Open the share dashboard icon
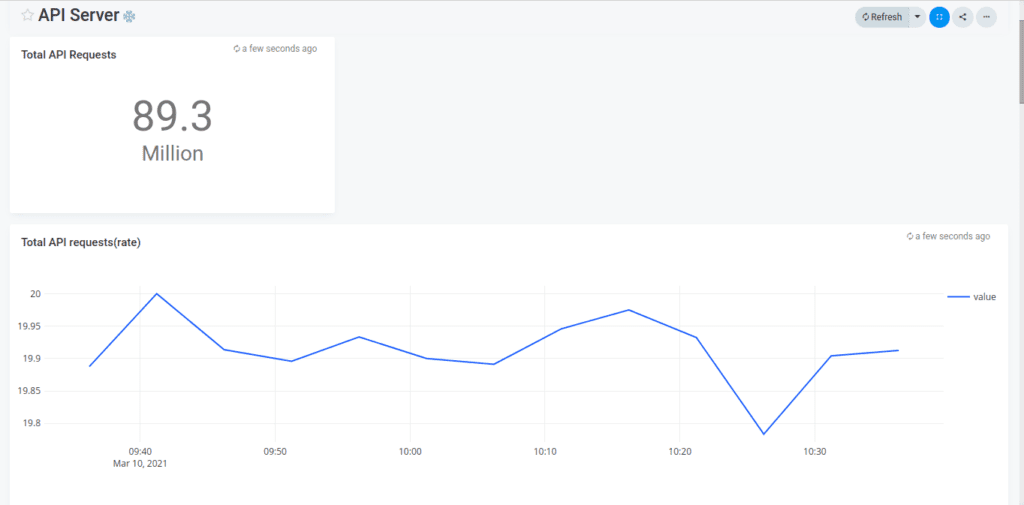 click(963, 17)
